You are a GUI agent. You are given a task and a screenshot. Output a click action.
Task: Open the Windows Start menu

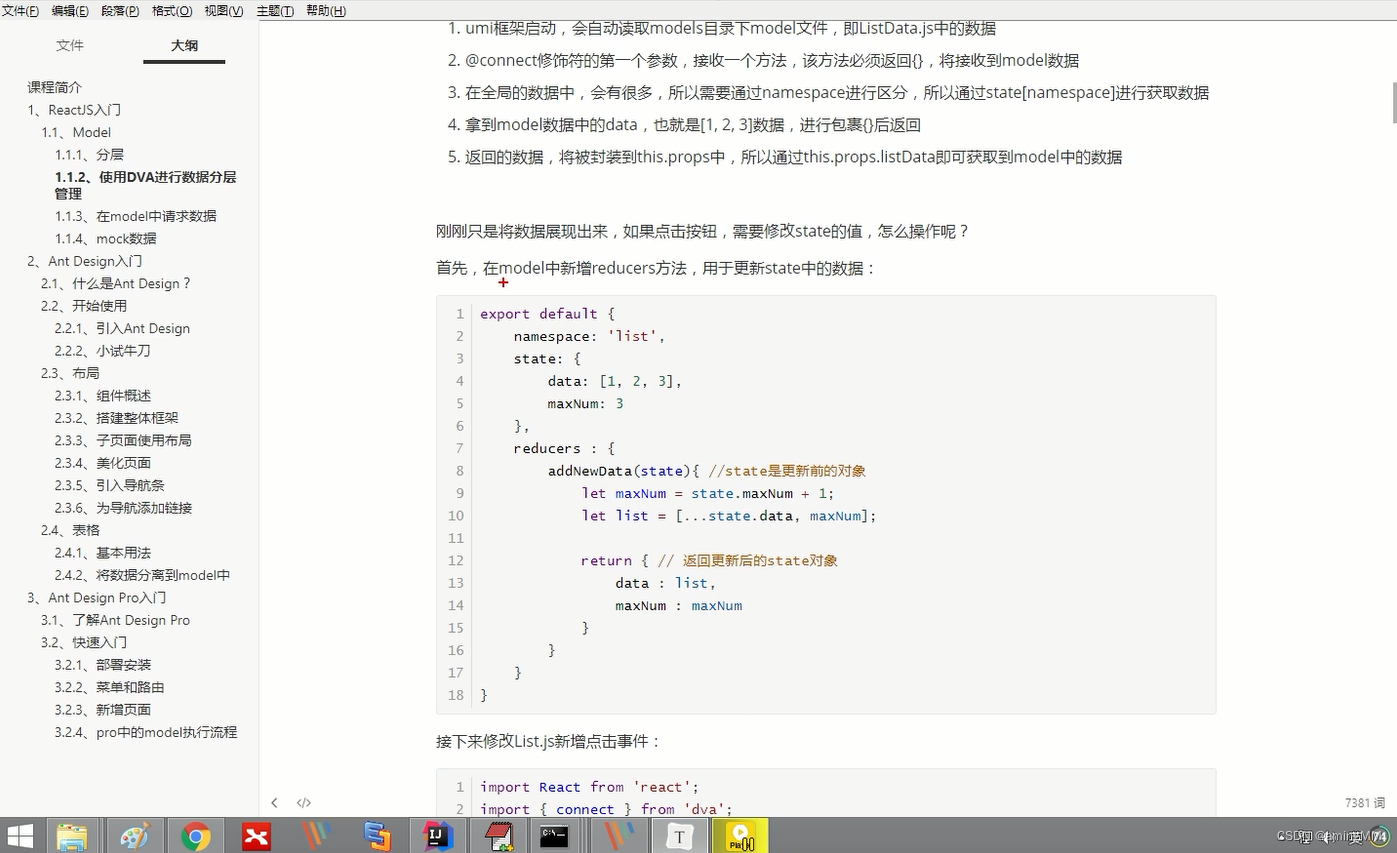point(20,836)
